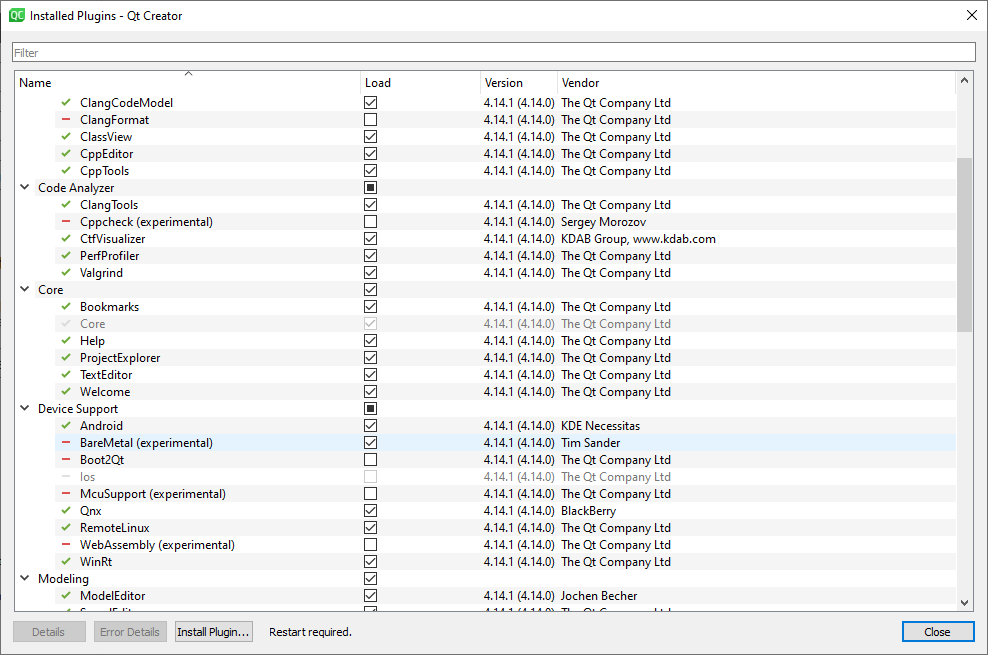The width and height of the screenshot is (988, 655).
Task: Uncheck the BareMetal Load checkbox
Action: (x=371, y=443)
